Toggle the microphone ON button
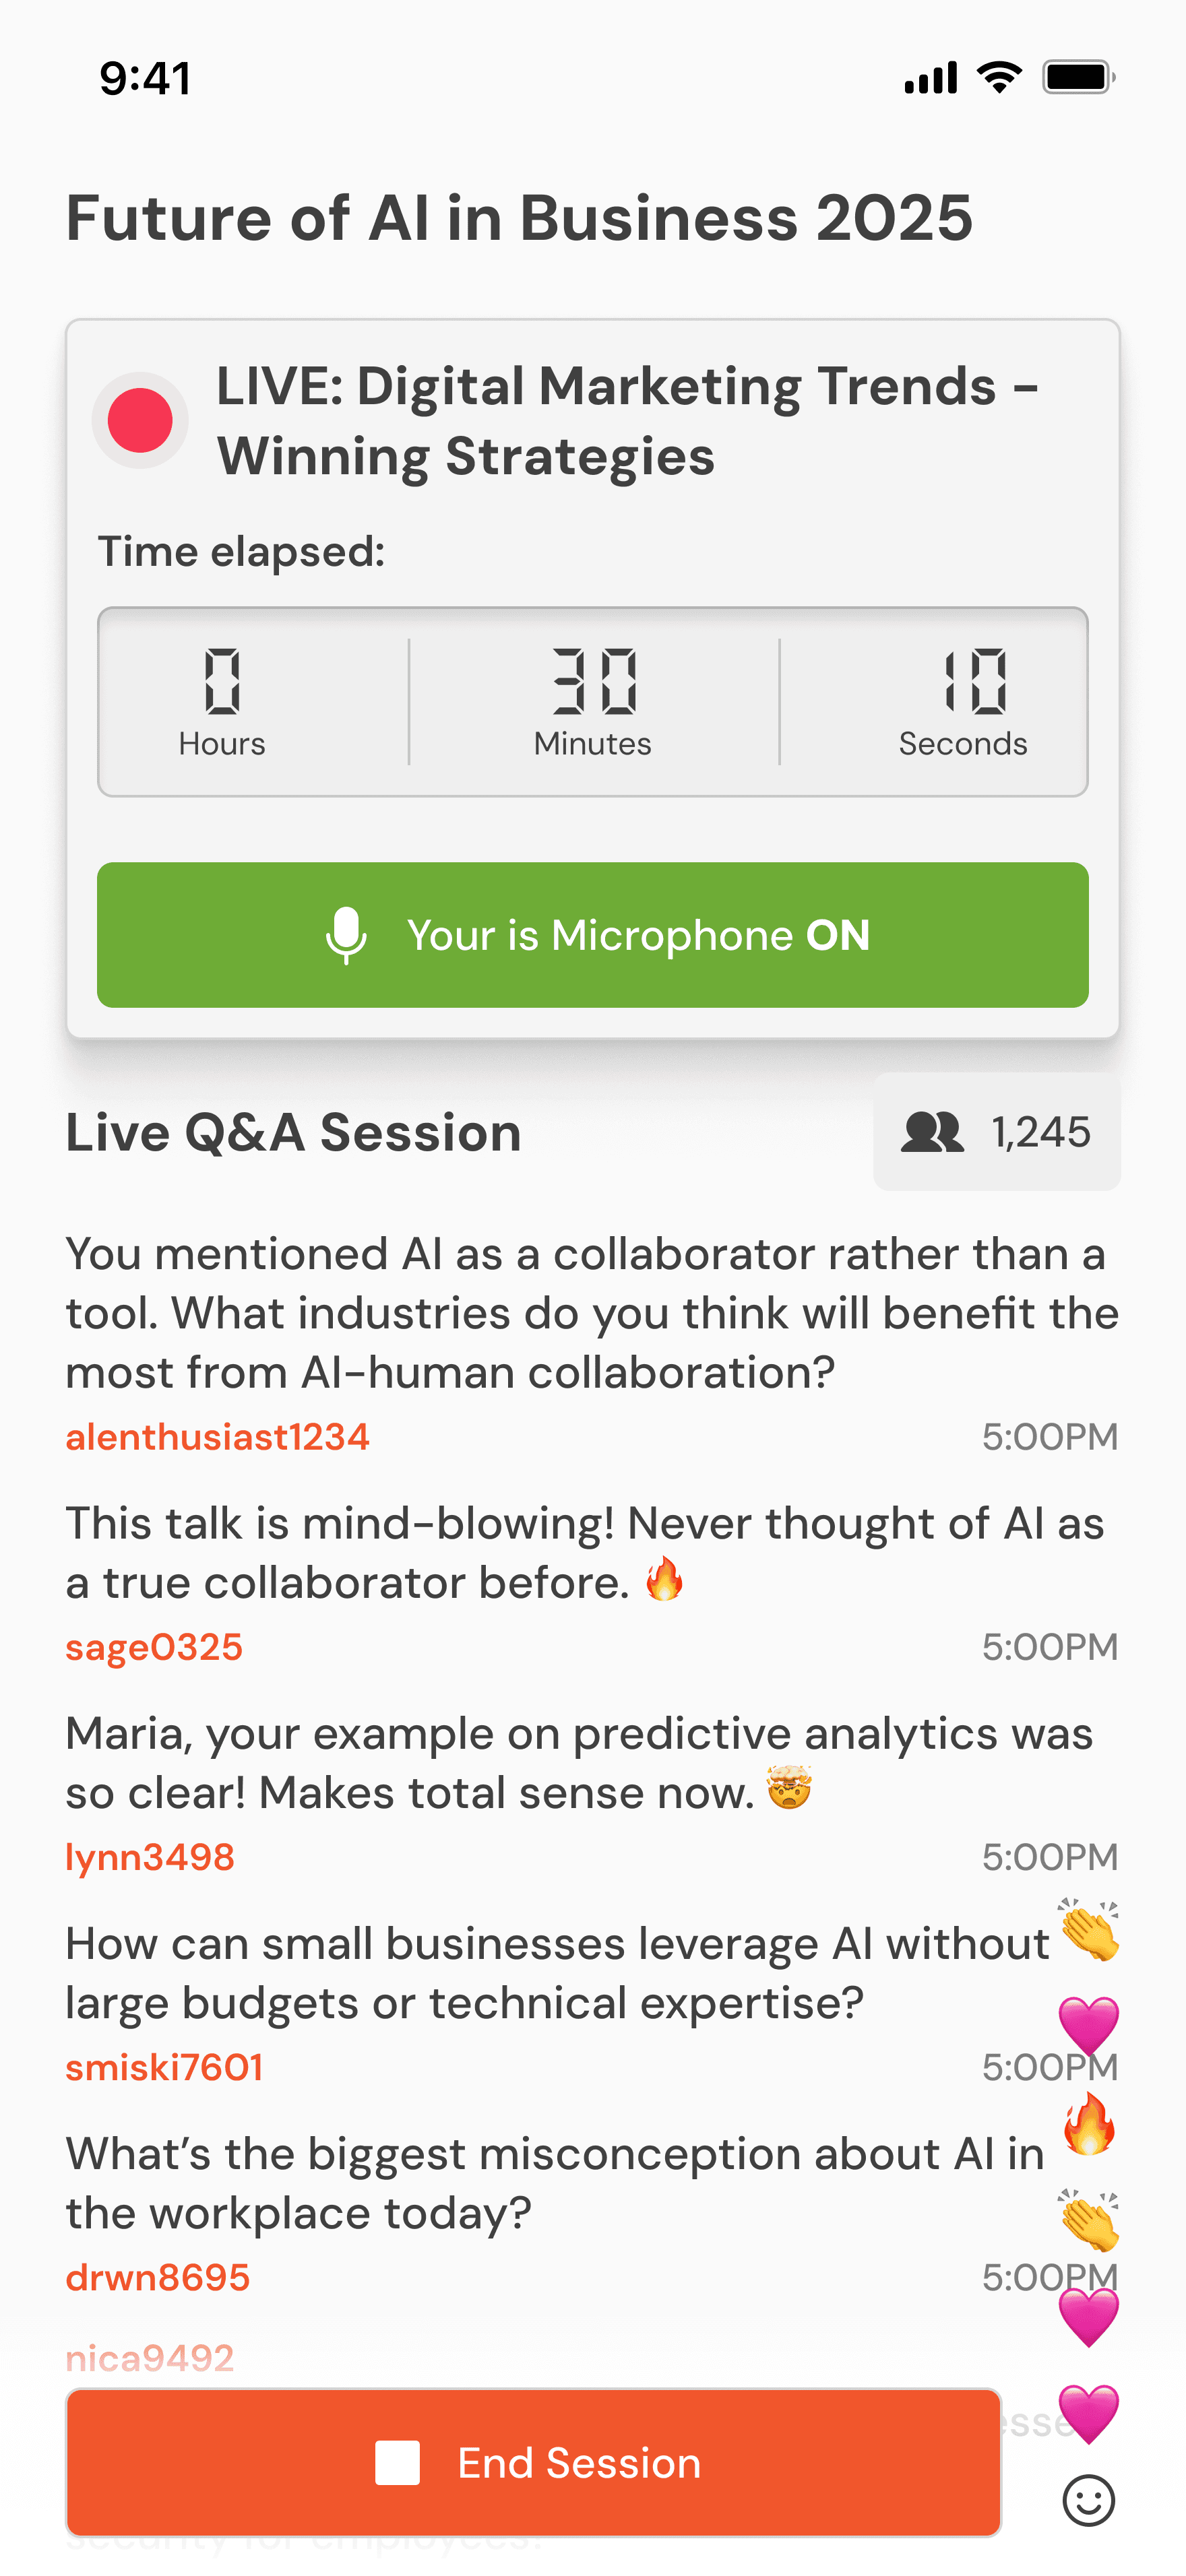This screenshot has width=1186, height=2576. point(592,935)
